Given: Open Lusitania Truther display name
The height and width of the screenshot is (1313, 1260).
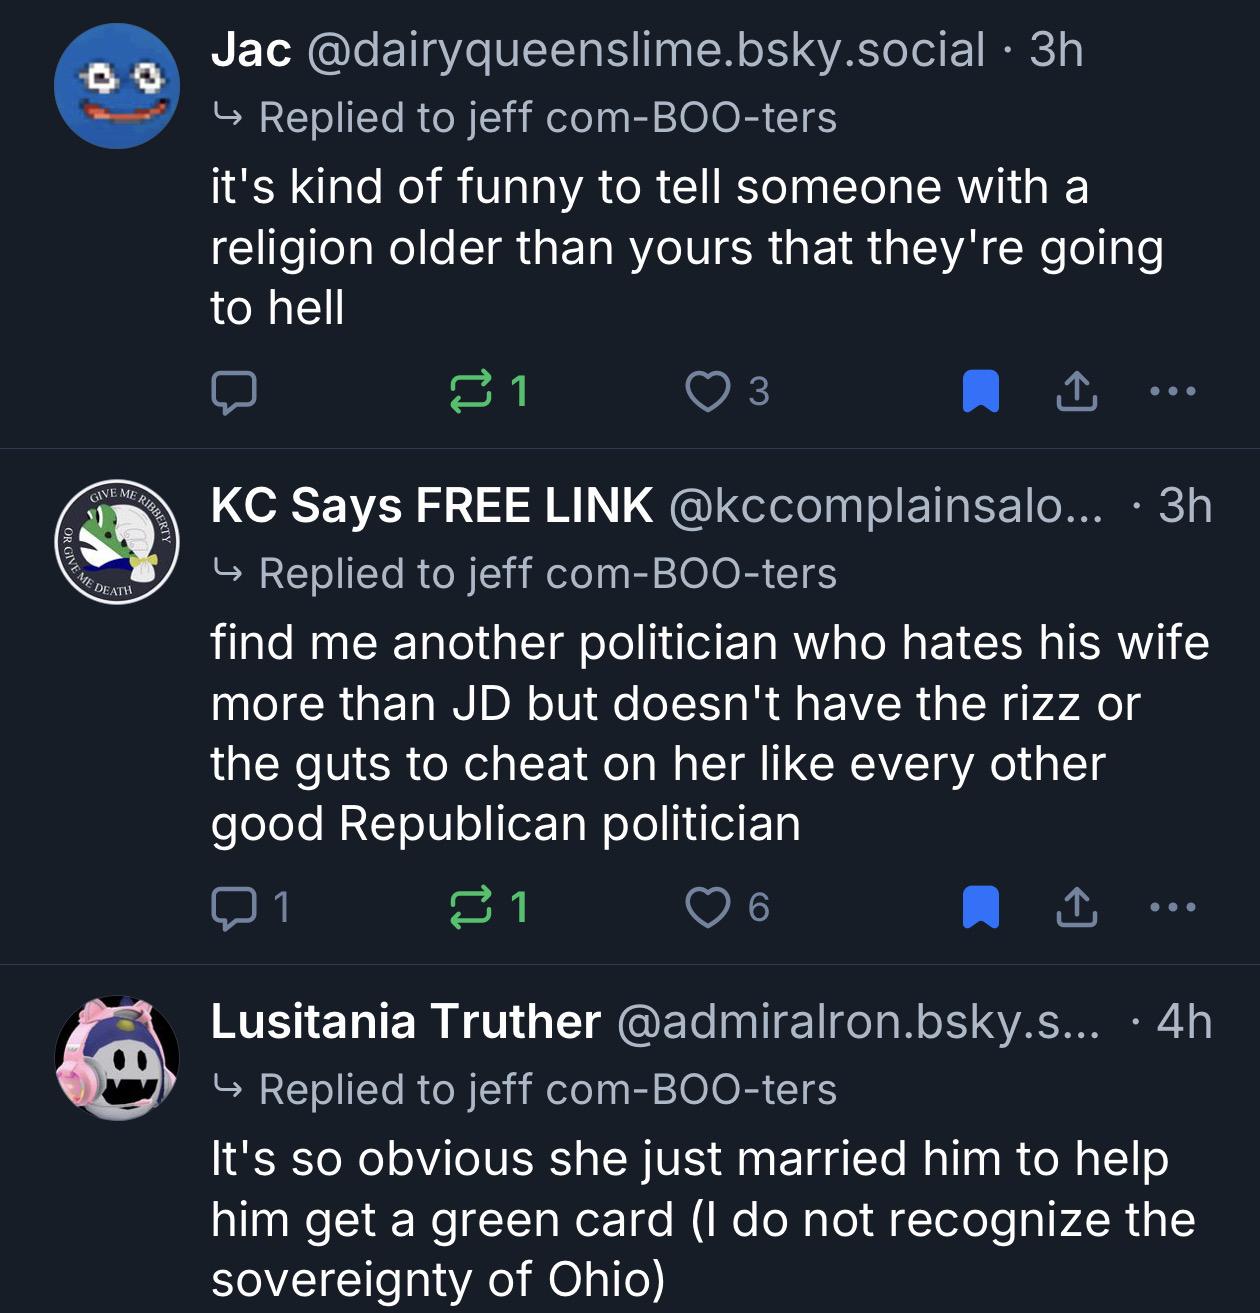Looking at the screenshot, I should coord(405,1022).
